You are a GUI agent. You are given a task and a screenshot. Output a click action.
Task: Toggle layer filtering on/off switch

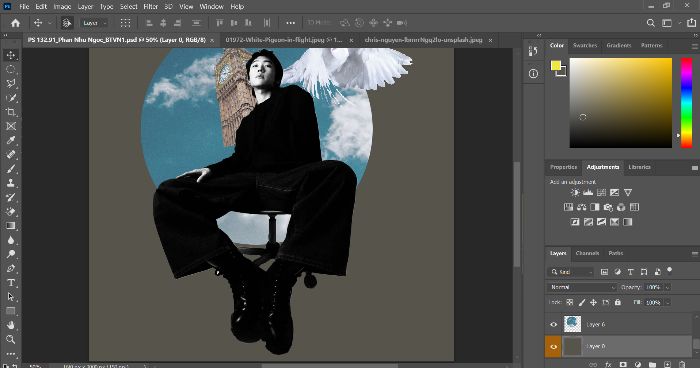tap(670, 270)
